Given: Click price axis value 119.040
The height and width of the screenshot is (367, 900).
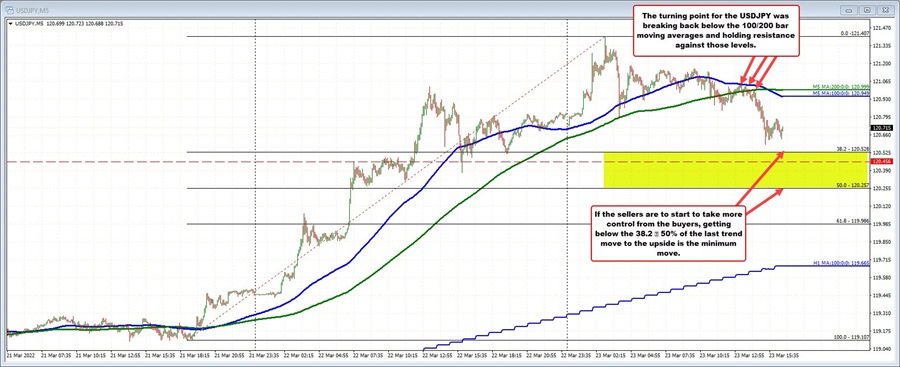Looking at the screenshot, I should click(x=882, y=349).
